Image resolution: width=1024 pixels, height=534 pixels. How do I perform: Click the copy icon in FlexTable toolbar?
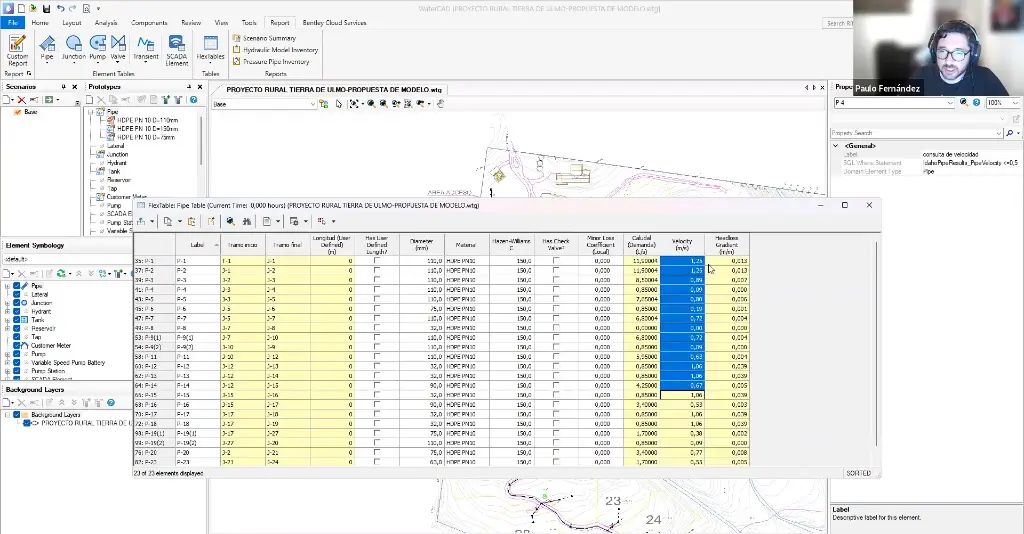(x=168, y=221)
